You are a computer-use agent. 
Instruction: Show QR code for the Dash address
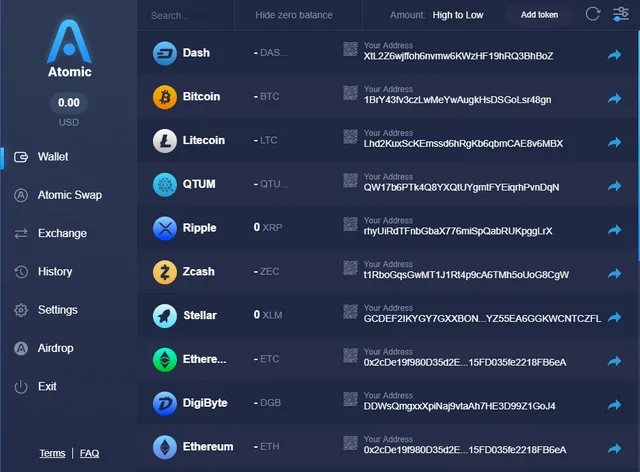(350, 49)
